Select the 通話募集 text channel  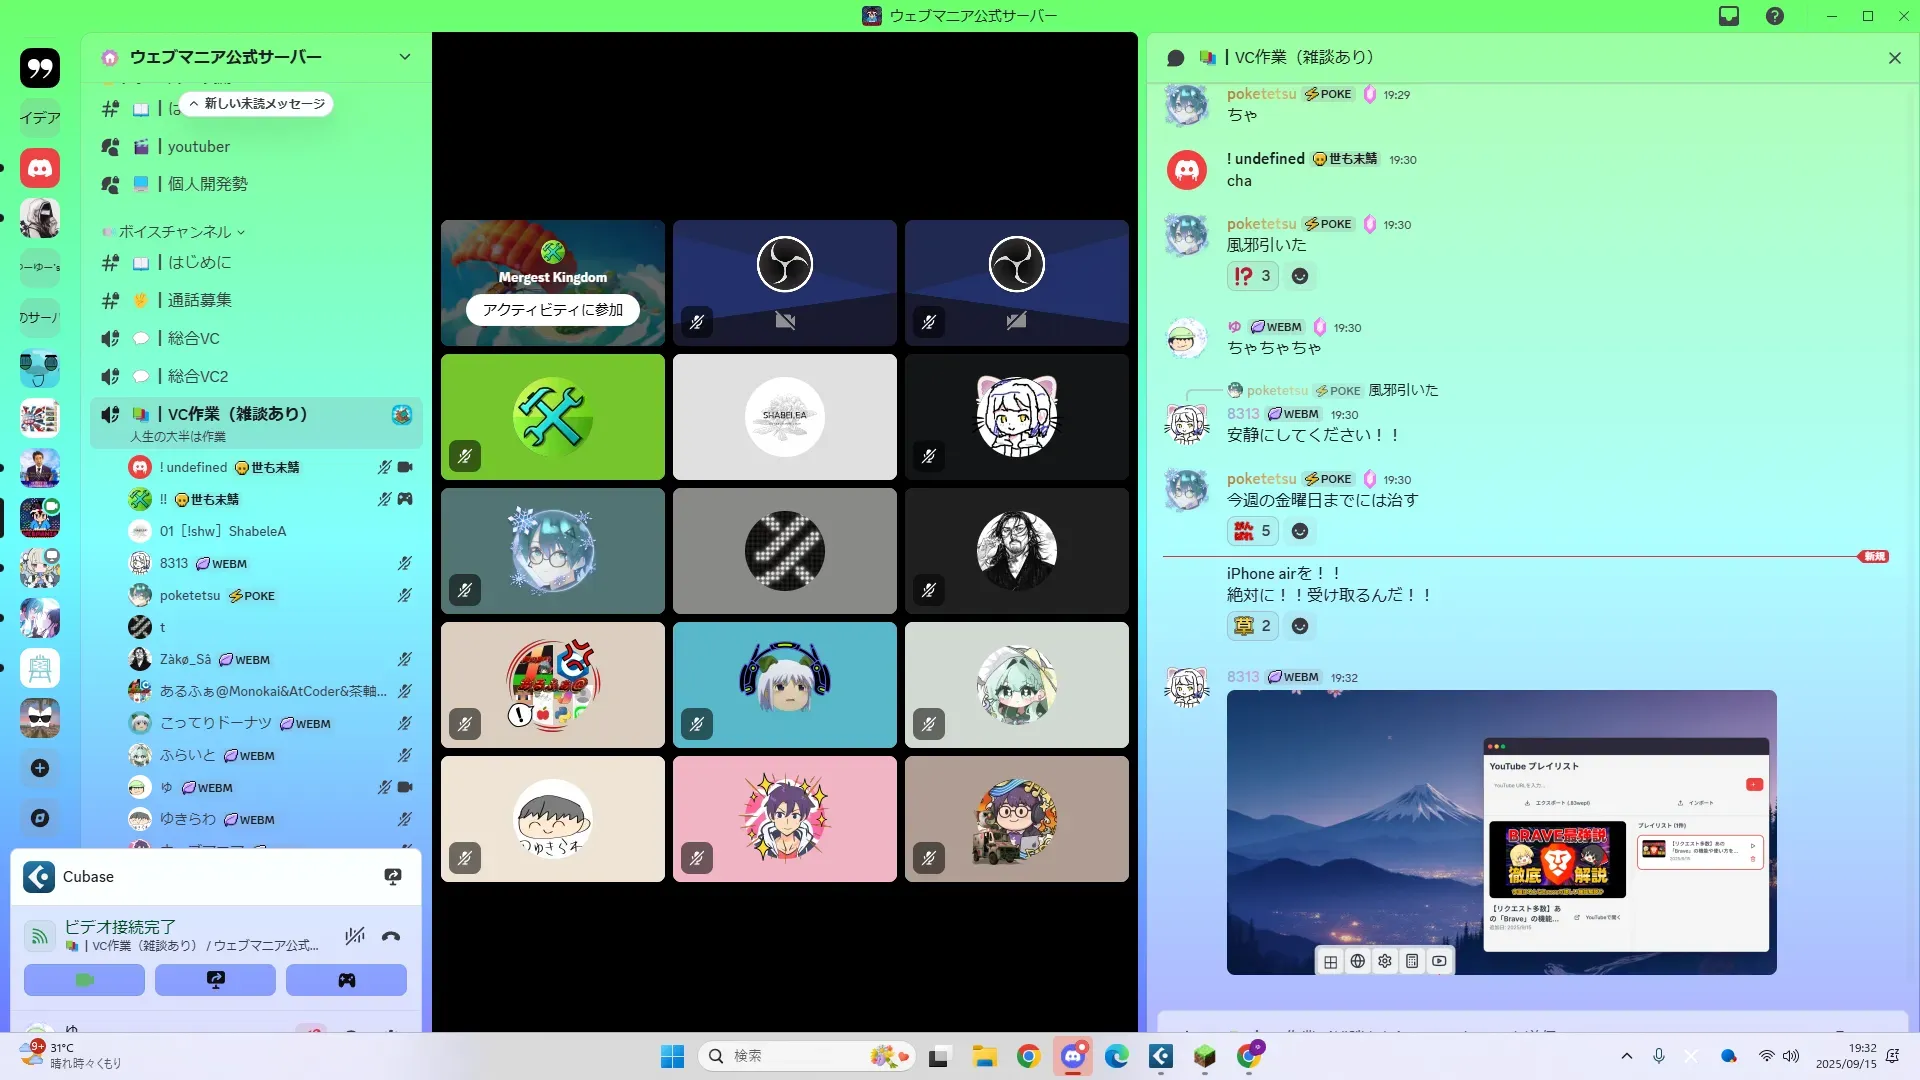click(199, 300)
